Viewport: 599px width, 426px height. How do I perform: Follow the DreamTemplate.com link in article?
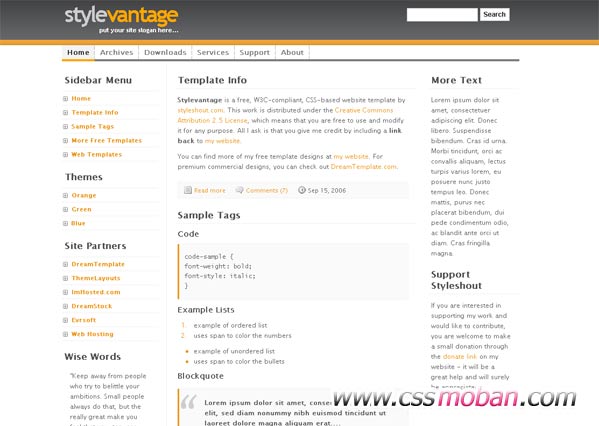(363, 167)
